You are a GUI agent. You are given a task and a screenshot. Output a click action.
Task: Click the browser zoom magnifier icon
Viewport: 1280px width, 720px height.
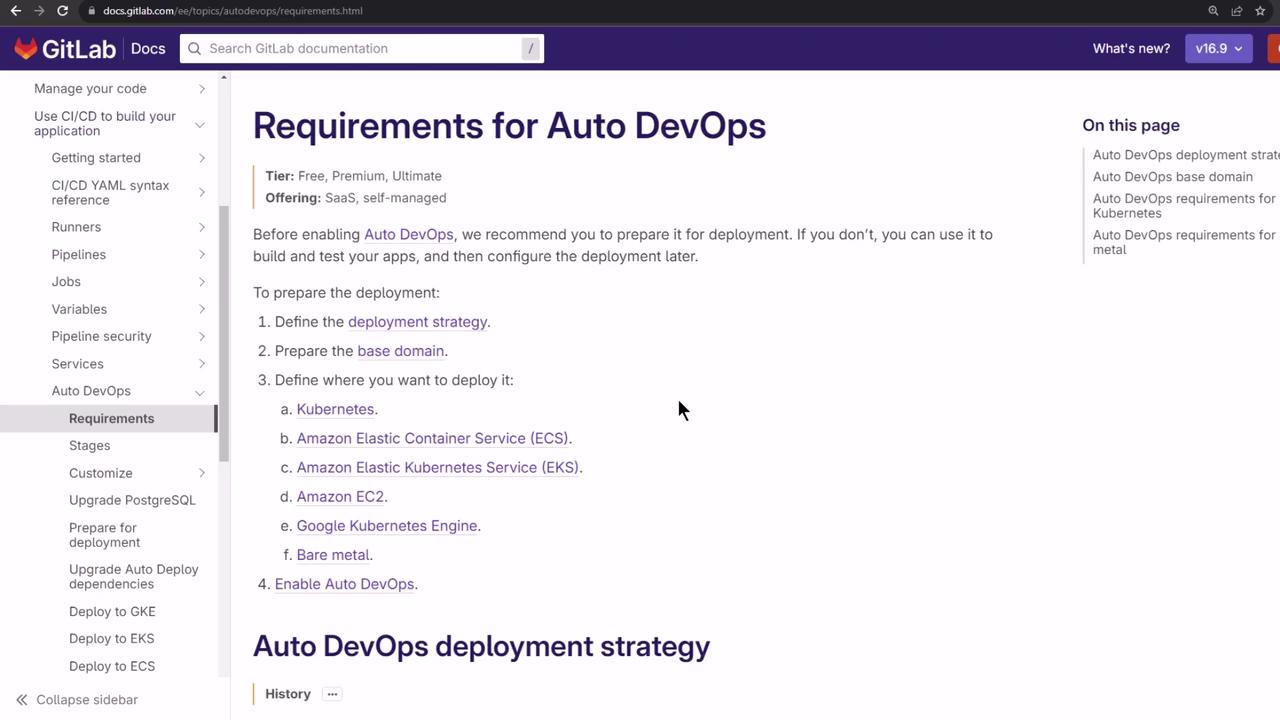(x=1213, y=11)
